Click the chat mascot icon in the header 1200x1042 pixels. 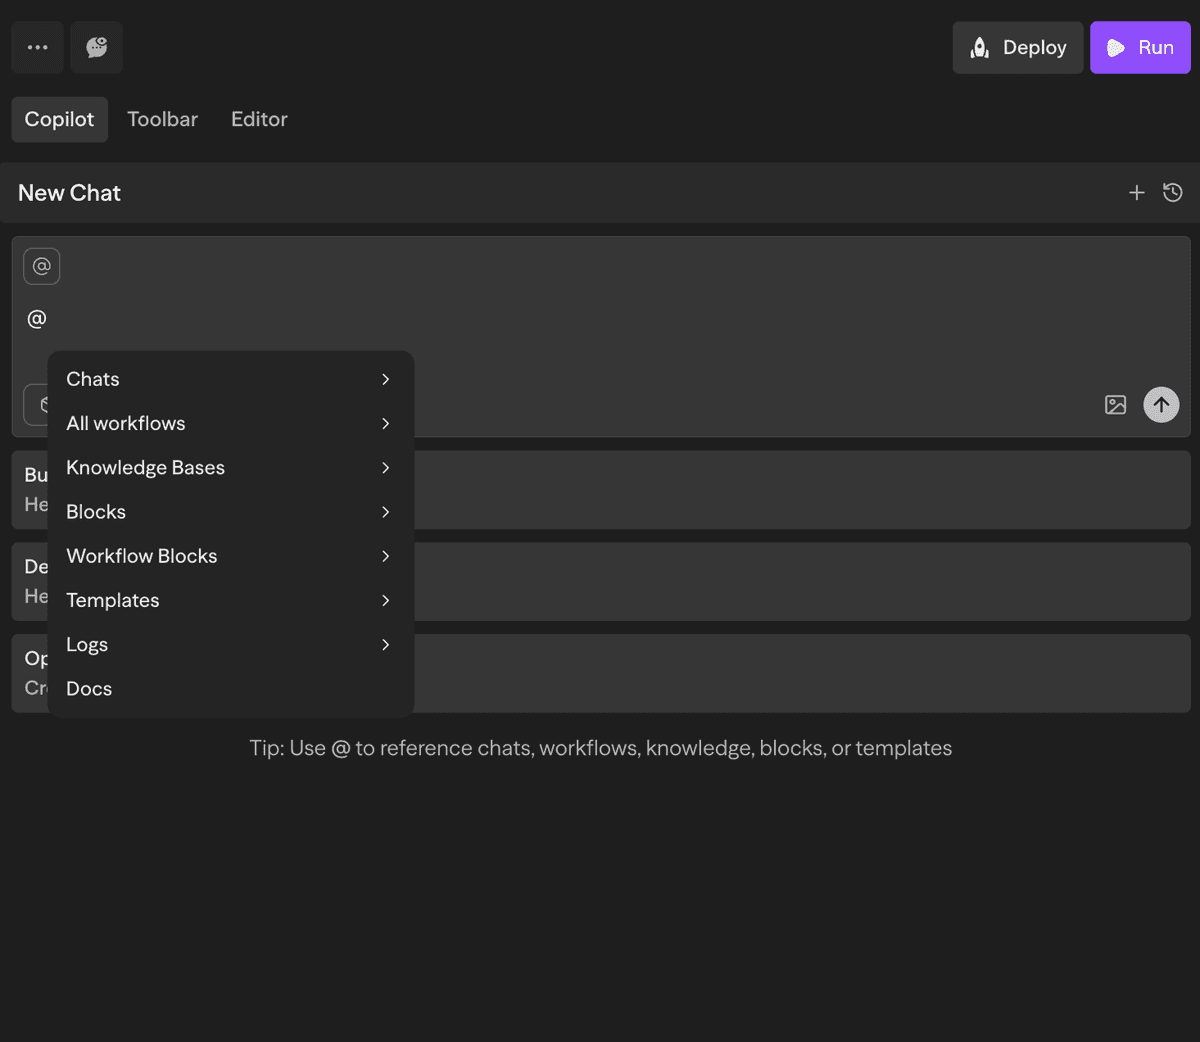click(x=96, y=47)
